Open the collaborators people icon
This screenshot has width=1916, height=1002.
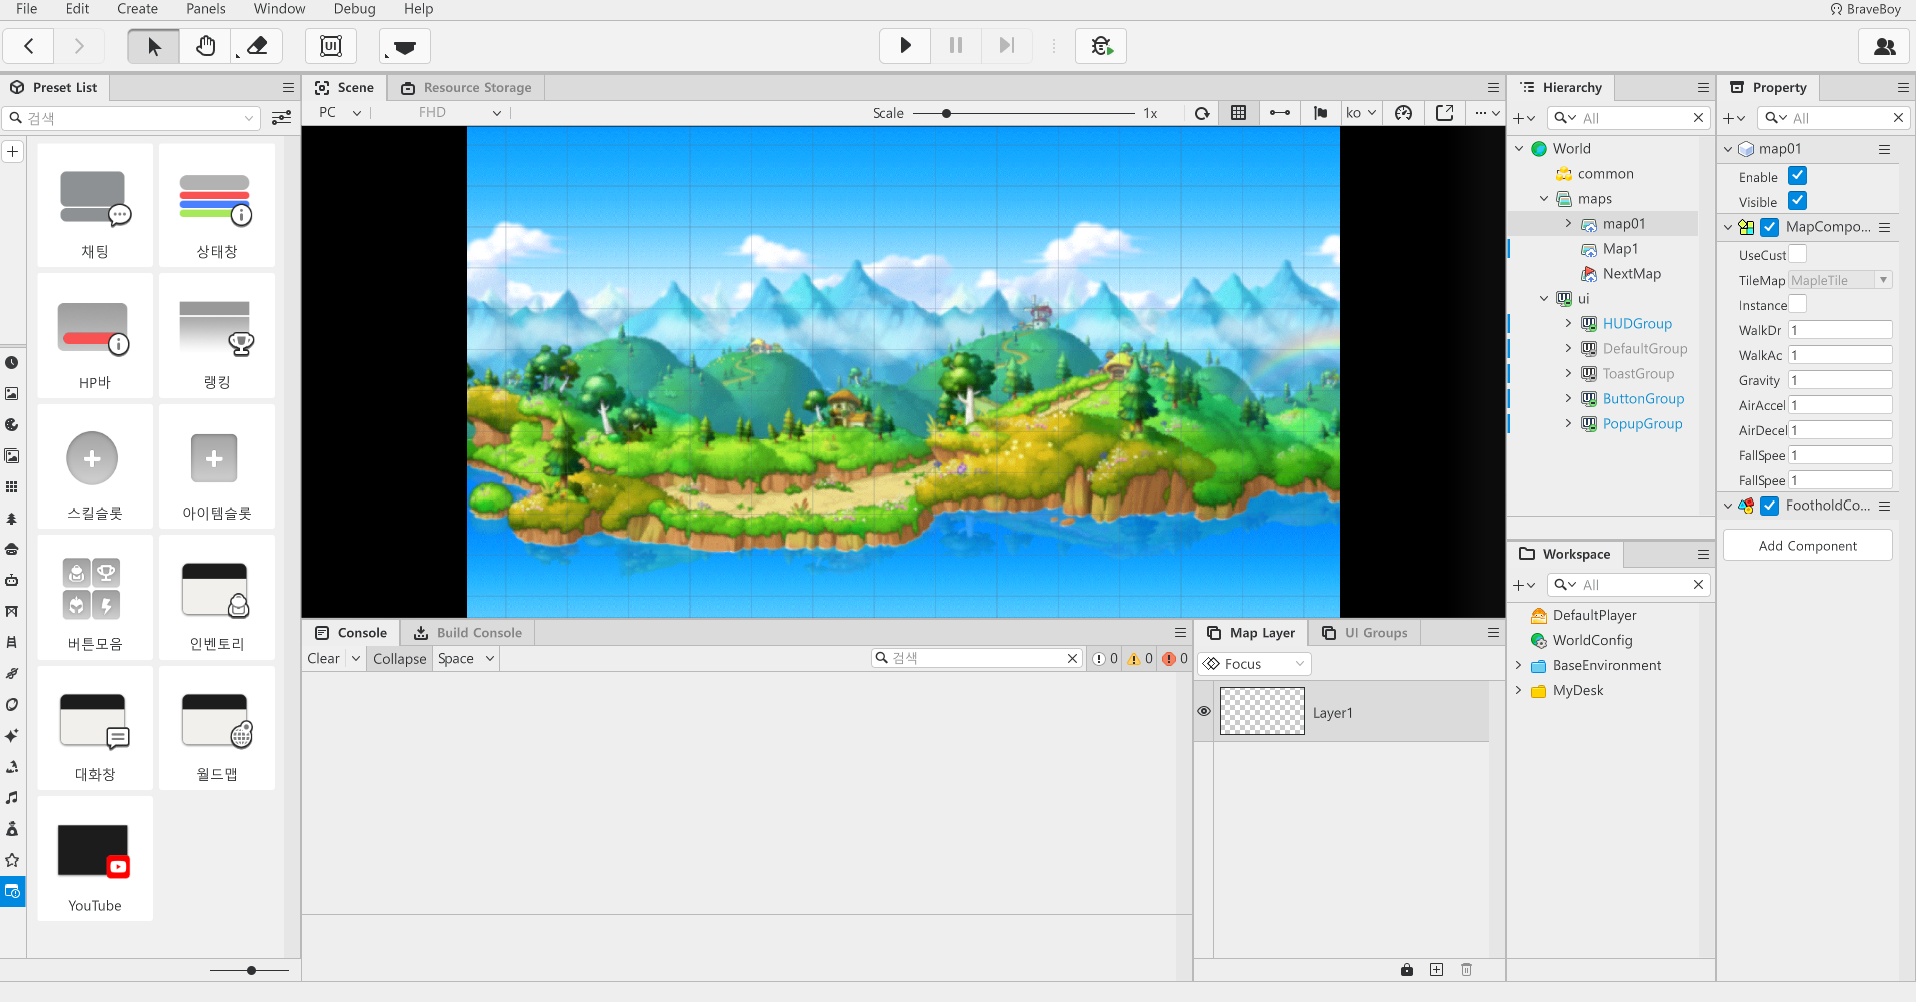(x=1884, y=46)
